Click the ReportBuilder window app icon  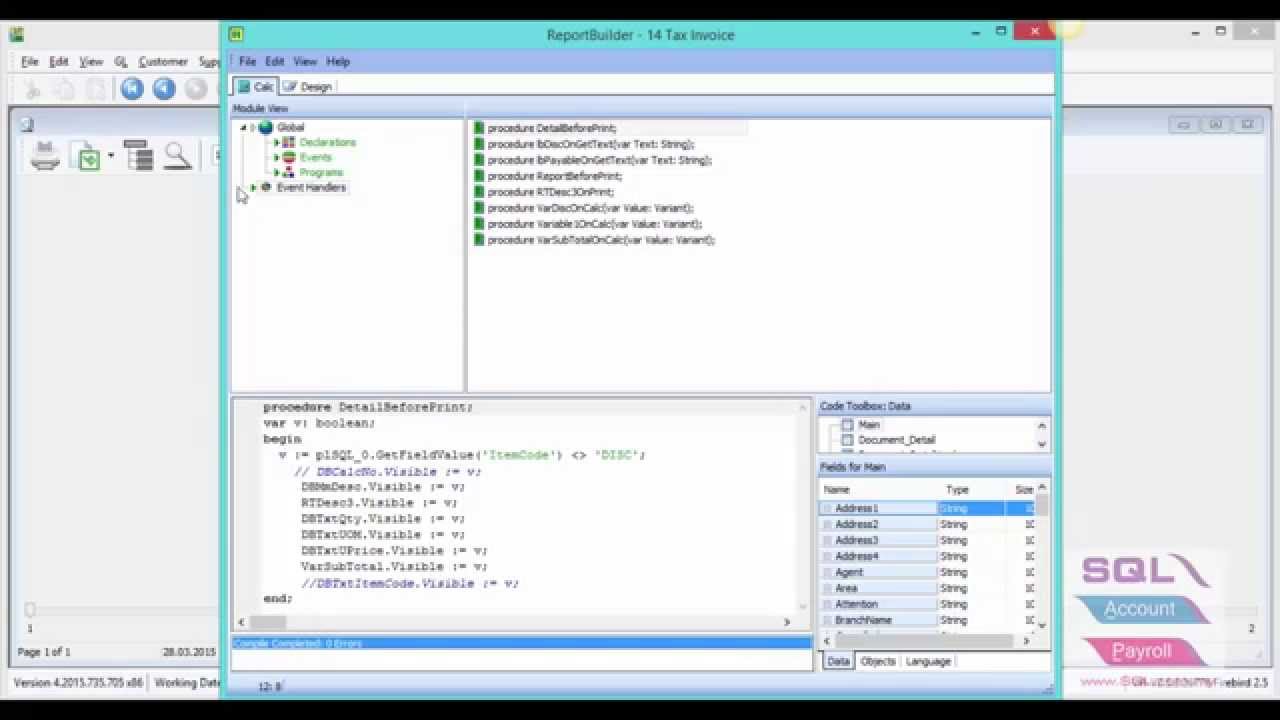[x=237, y=34]
